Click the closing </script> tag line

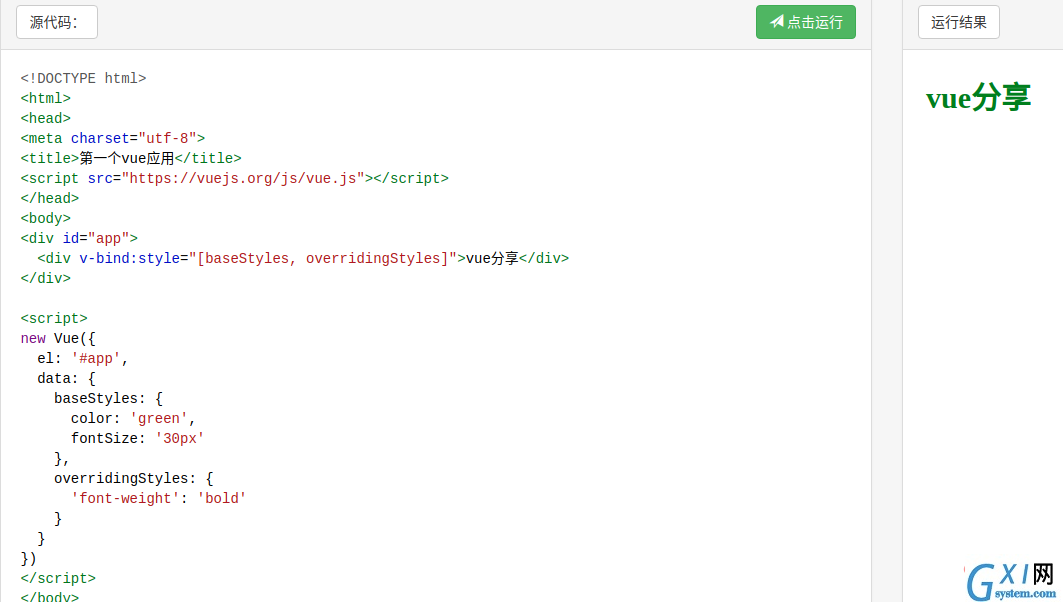pyautogui.click(x=58, y=578)
